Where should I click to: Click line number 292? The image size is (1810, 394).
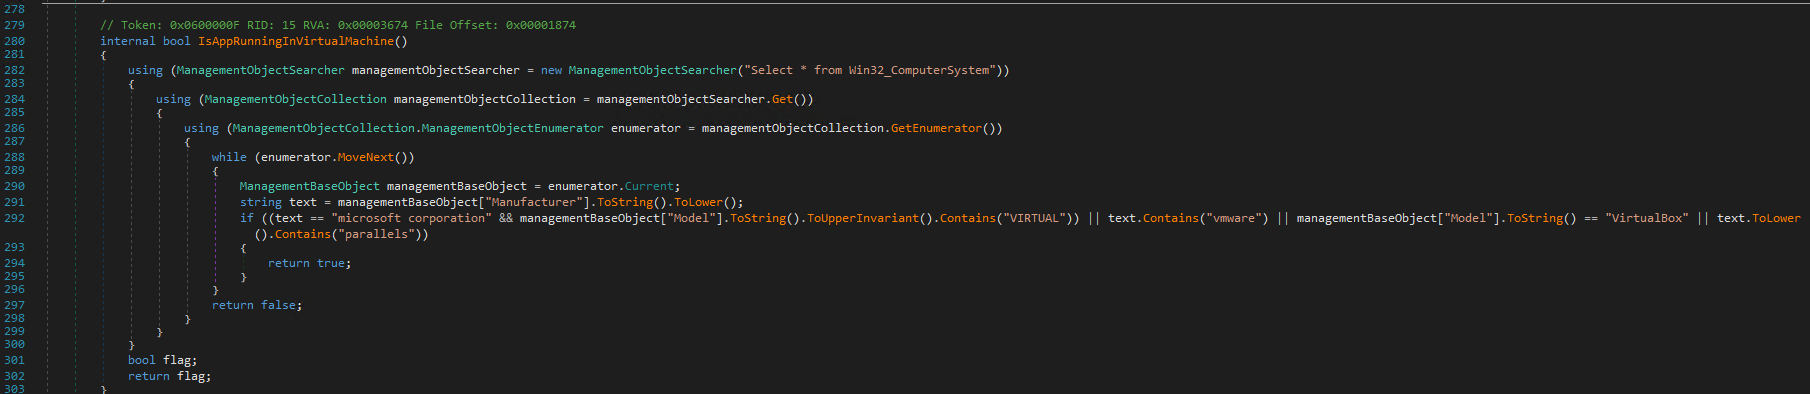pos(14,218)
